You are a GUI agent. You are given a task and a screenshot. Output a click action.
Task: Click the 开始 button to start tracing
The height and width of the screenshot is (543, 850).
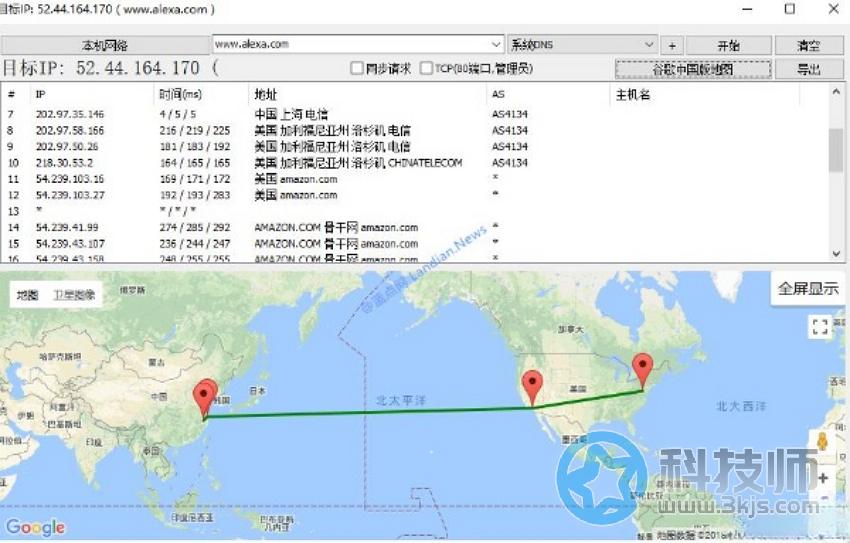point(728,46)
